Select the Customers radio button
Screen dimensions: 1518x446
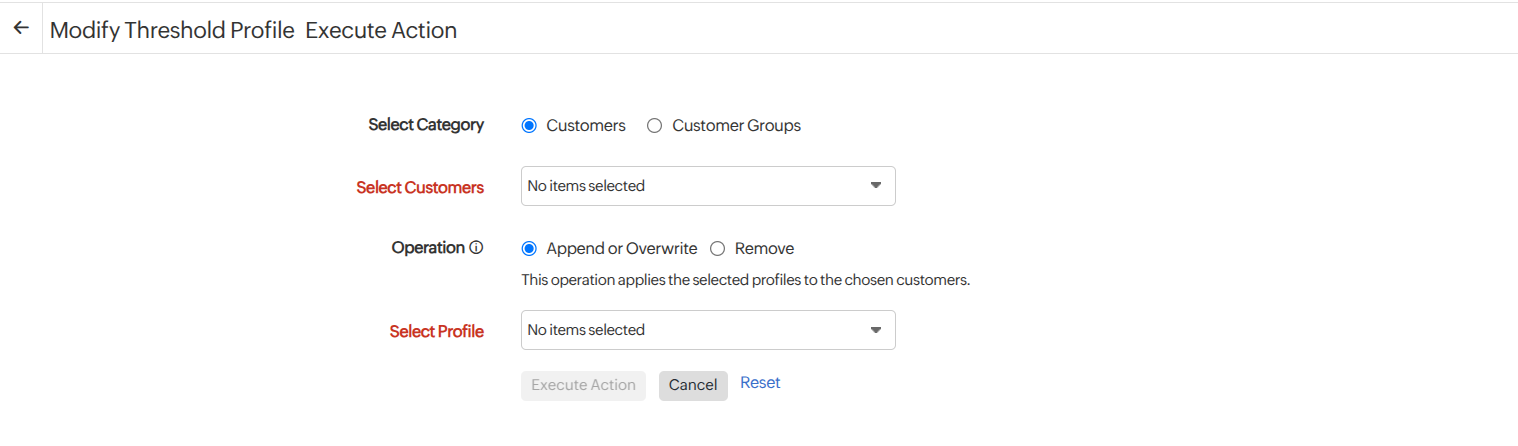point(530,126)
